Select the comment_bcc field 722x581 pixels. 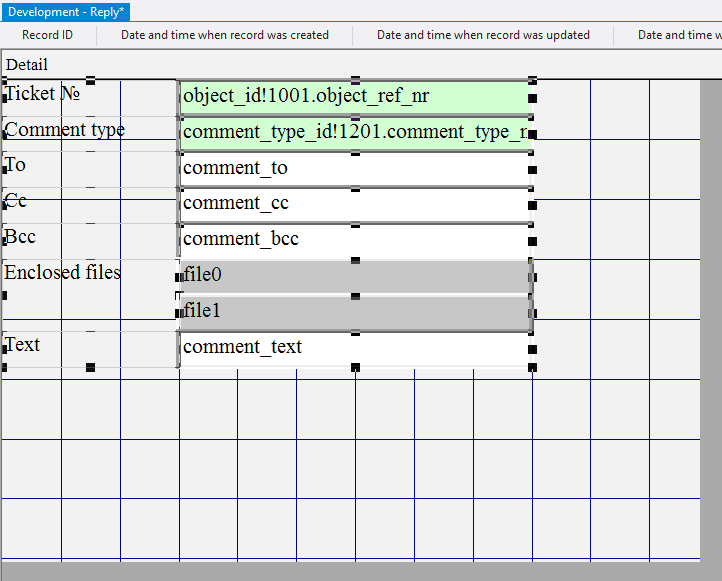tap(354, 239)
